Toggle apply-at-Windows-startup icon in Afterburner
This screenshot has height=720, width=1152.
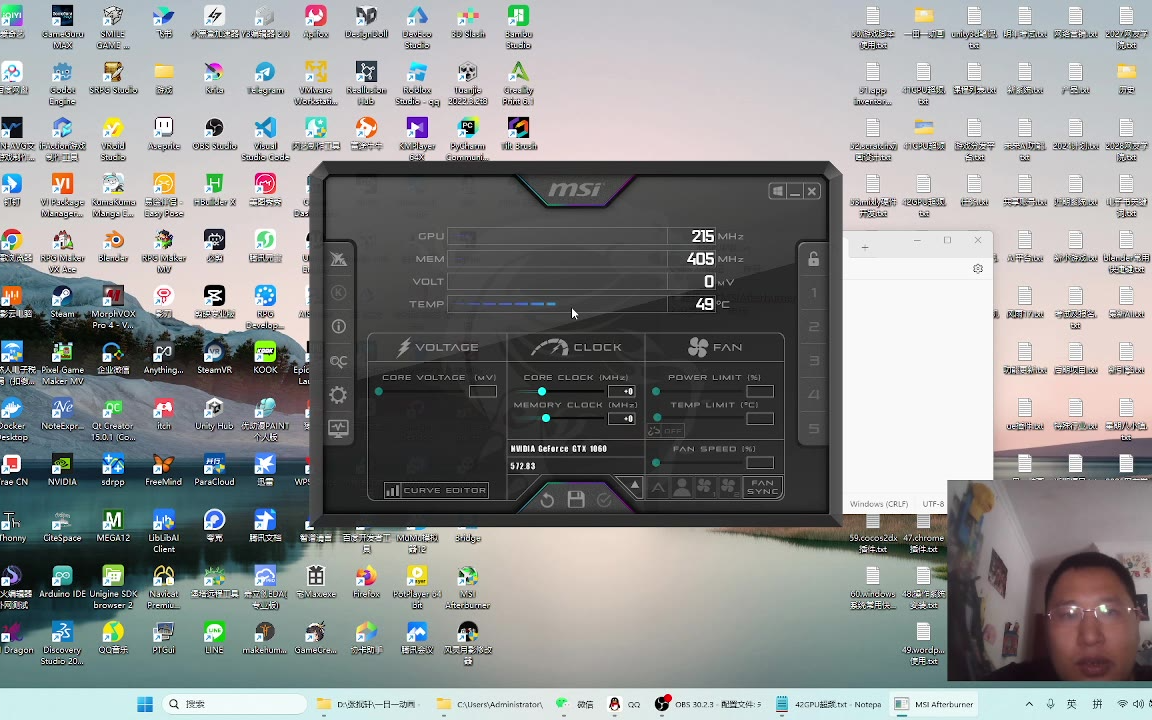pos(777,191)
